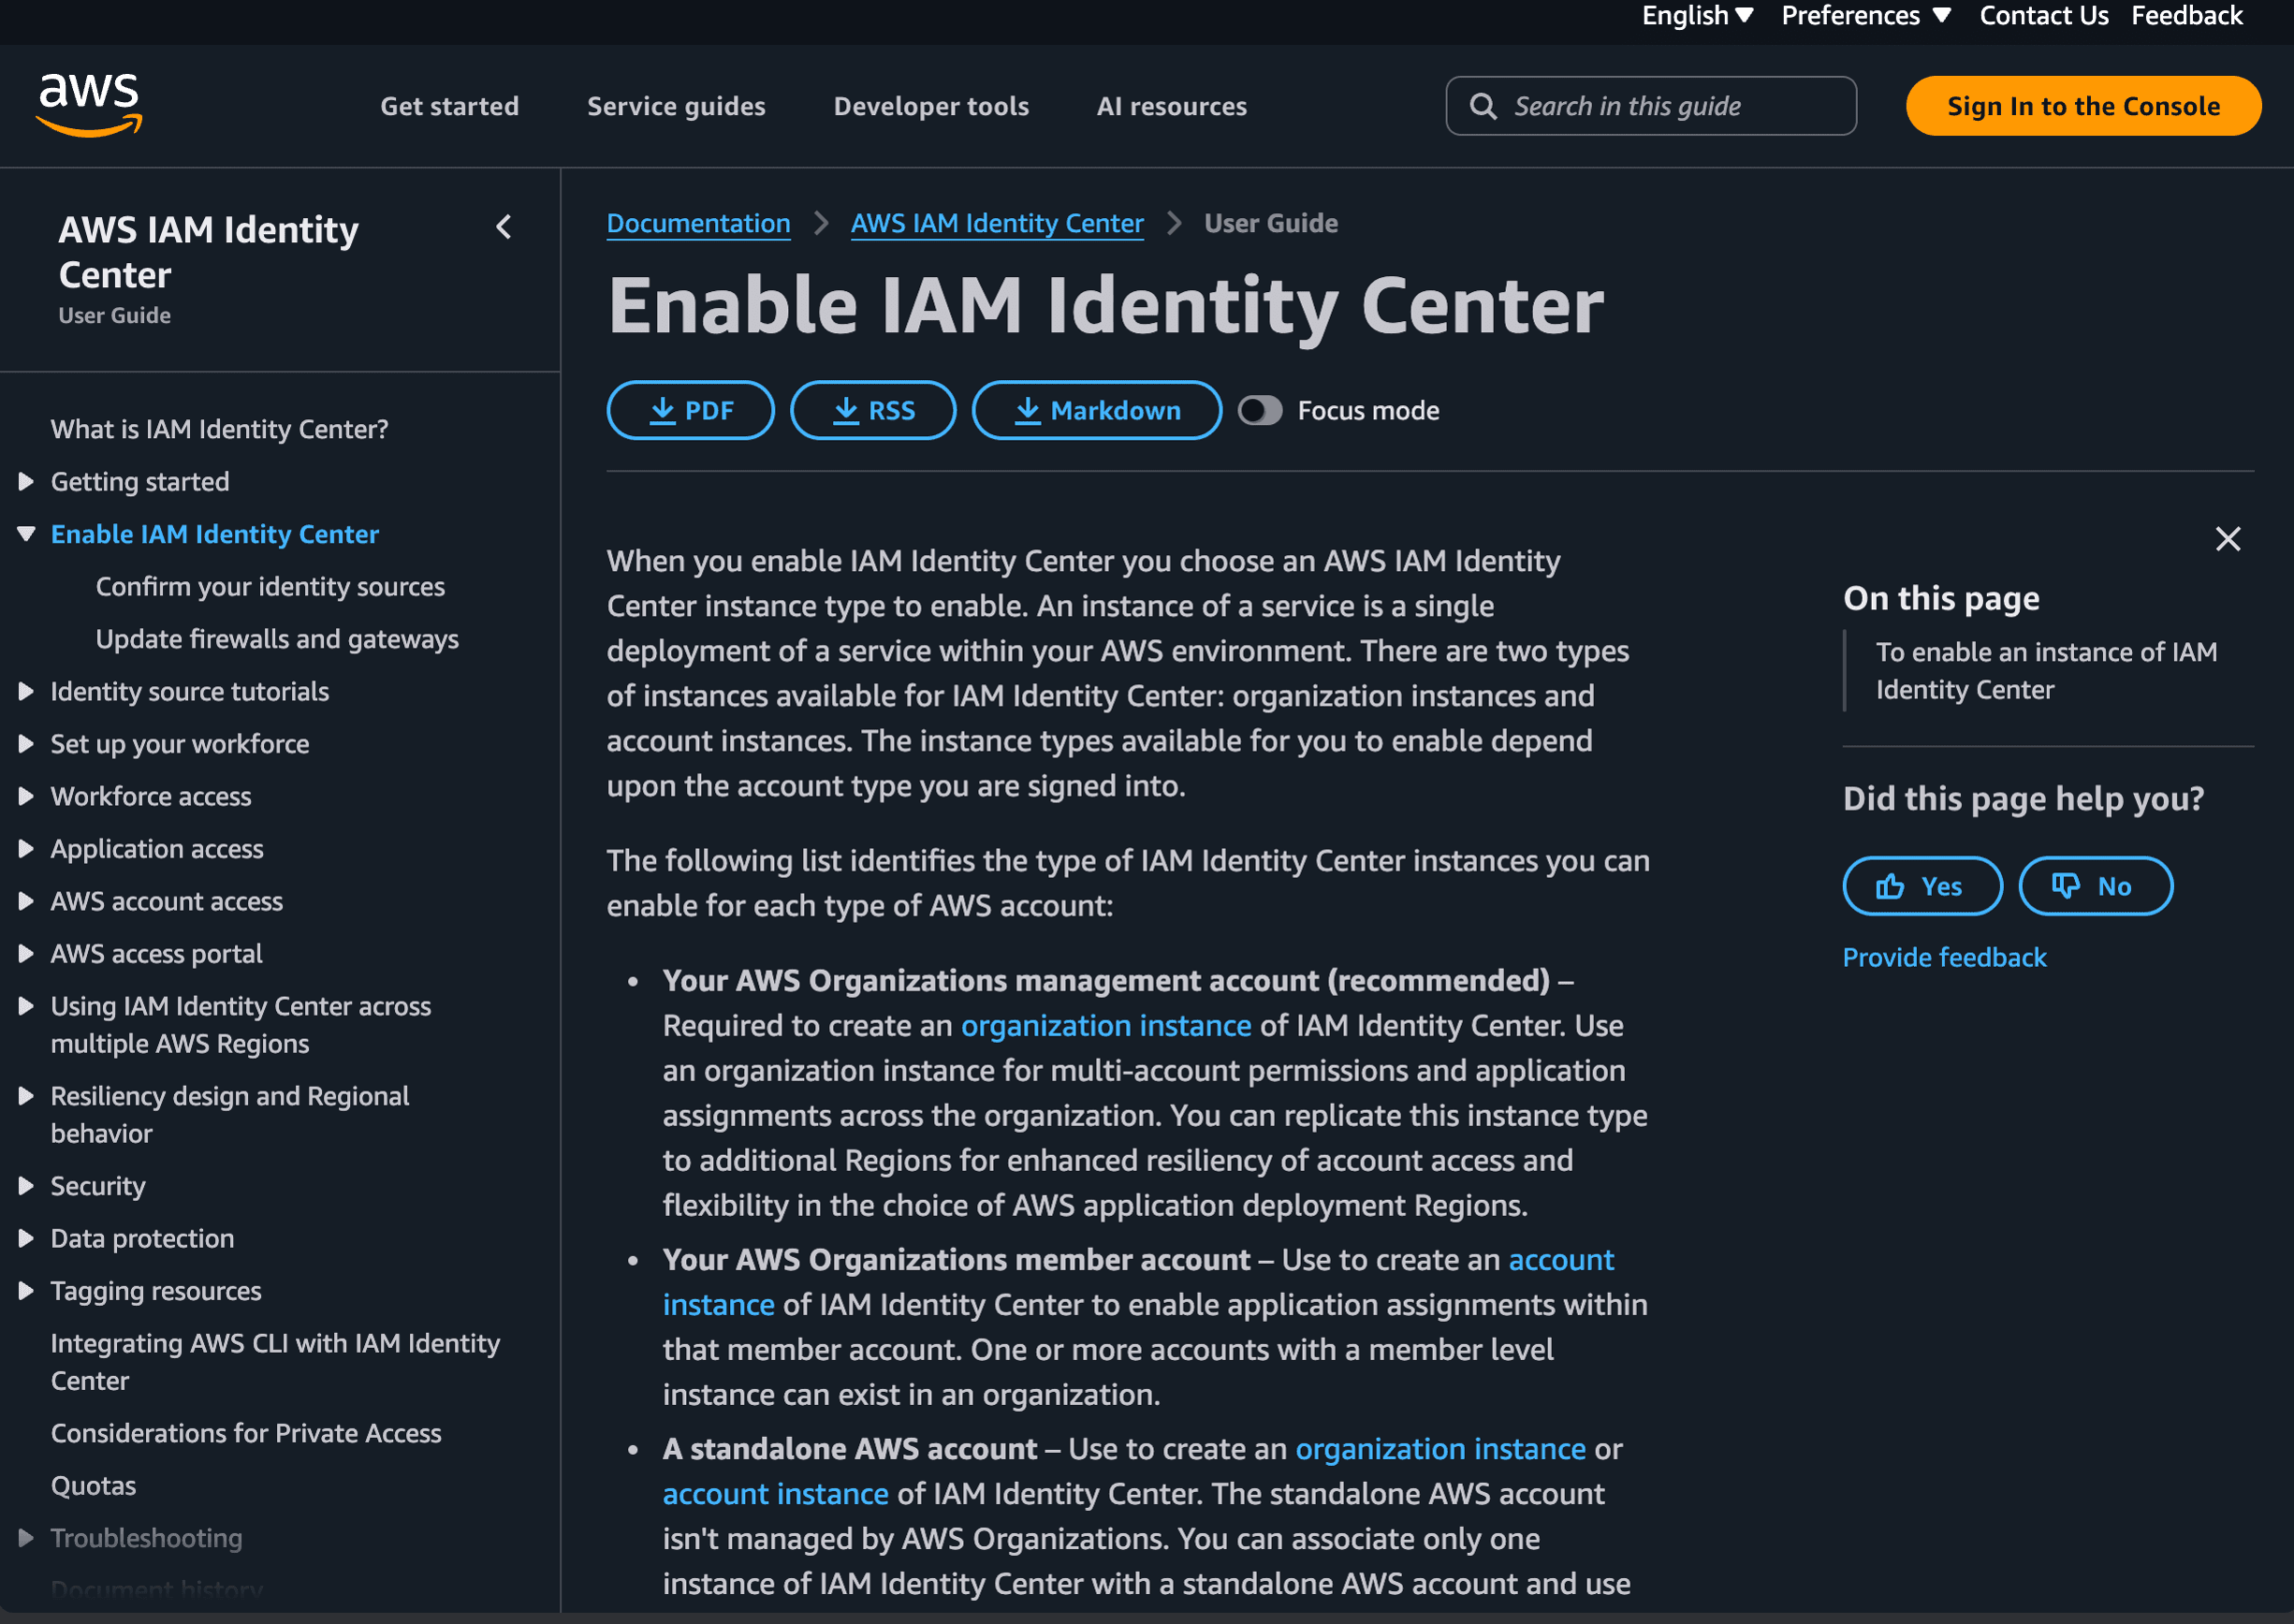Select the Enable IAM Identity Center sidebar item
Image resolution: width=2294 pixels, height=1624 pixels.
coord(215,534)
